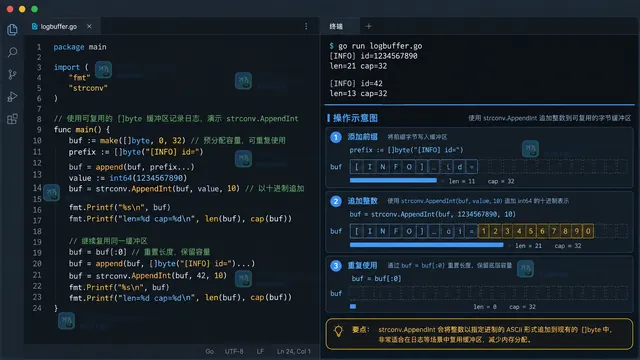Click the len = 0 progress bar
640x360 pixels.
353,306
